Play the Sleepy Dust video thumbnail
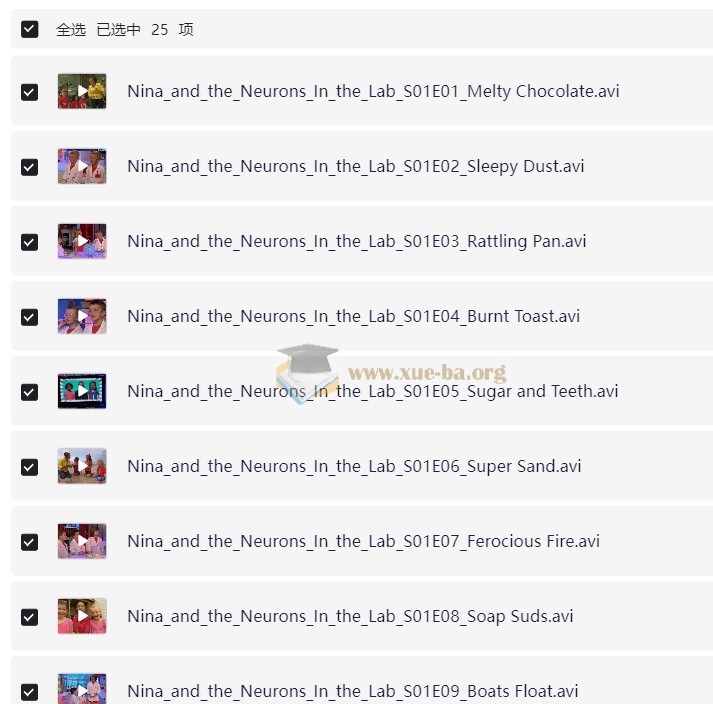The height and width of the screenshot is (704, 713). pos(82,166)
